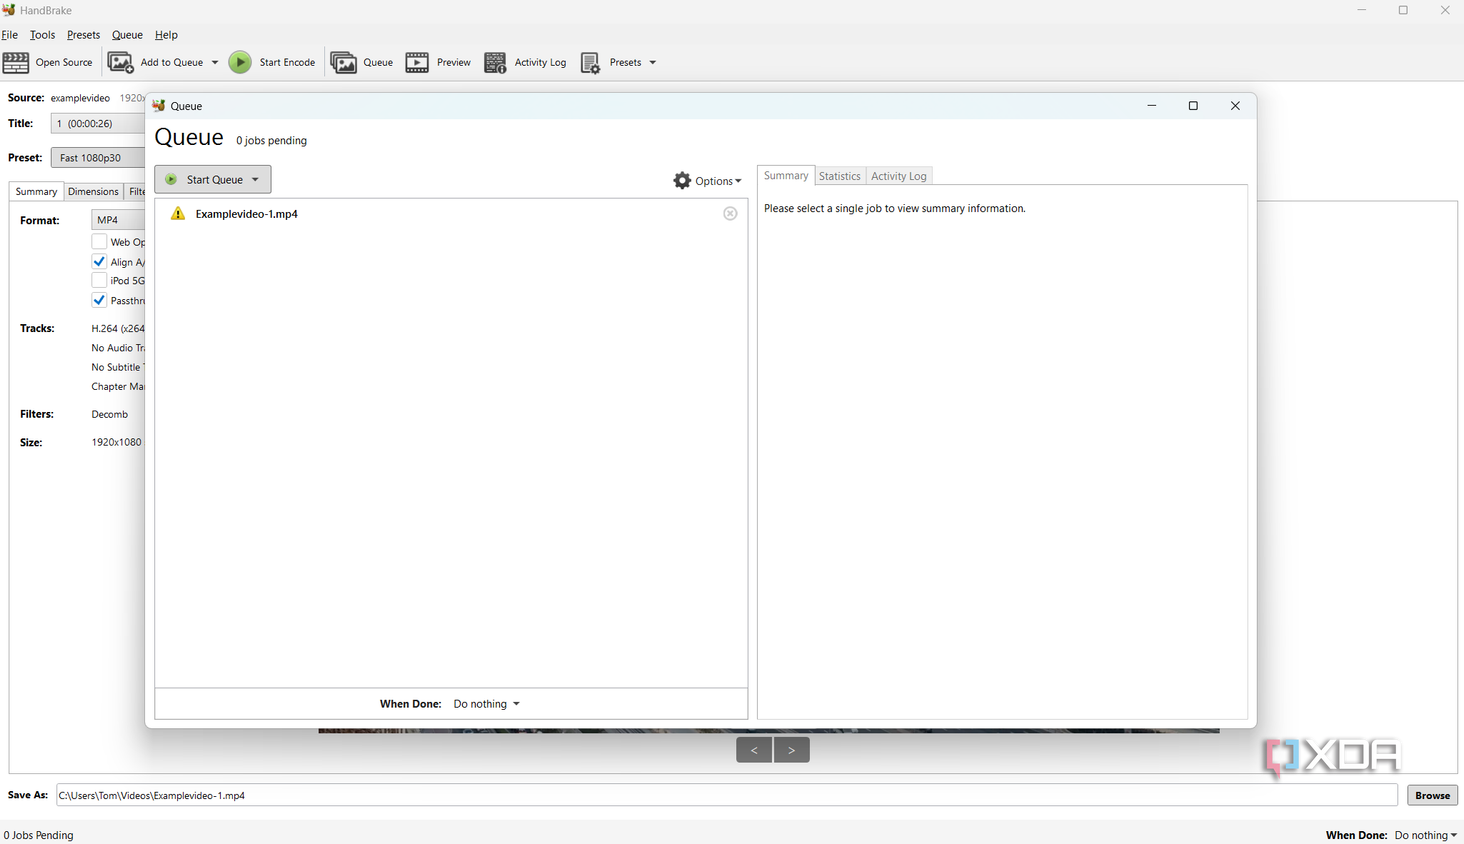
Task: Switch to the Summary tab in Queue window
Action: 786,175
